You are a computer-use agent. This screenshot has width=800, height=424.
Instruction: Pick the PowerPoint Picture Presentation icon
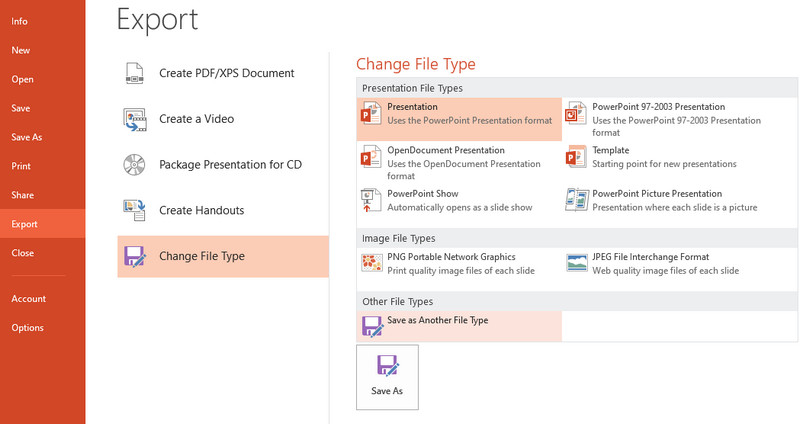(577, 199)
